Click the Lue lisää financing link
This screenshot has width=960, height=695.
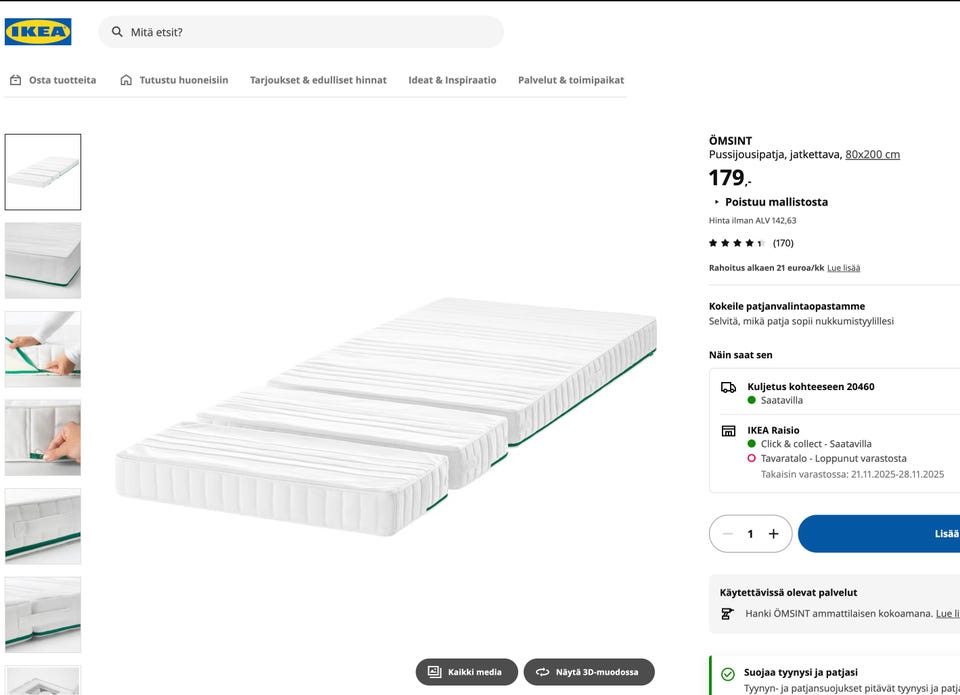[x=843, y=268]
